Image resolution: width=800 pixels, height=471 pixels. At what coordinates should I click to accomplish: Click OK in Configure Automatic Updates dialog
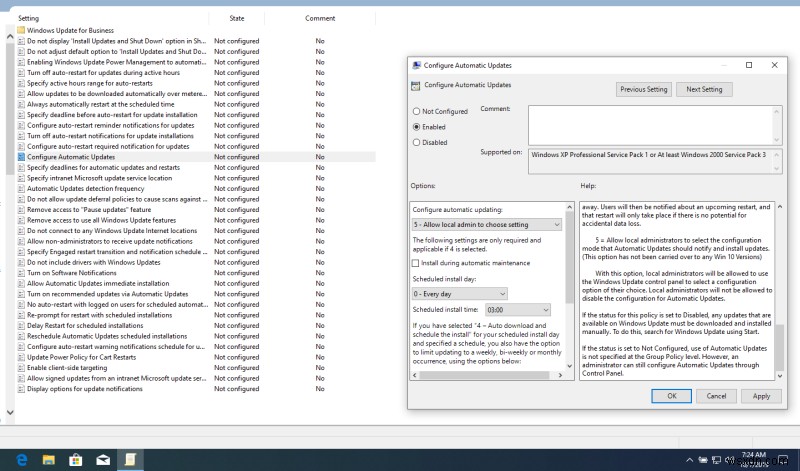(671, 396)
